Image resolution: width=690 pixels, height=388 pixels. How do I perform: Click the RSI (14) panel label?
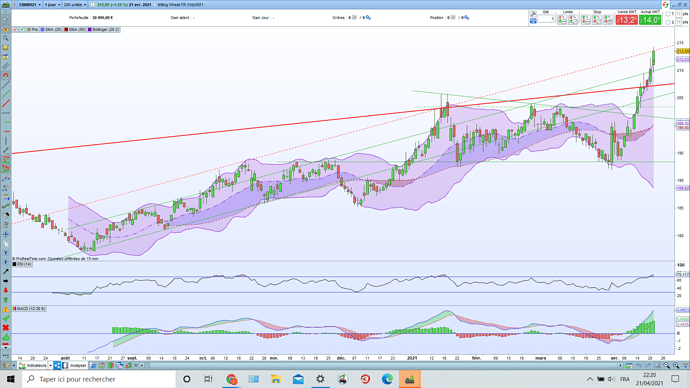(22, 264)
